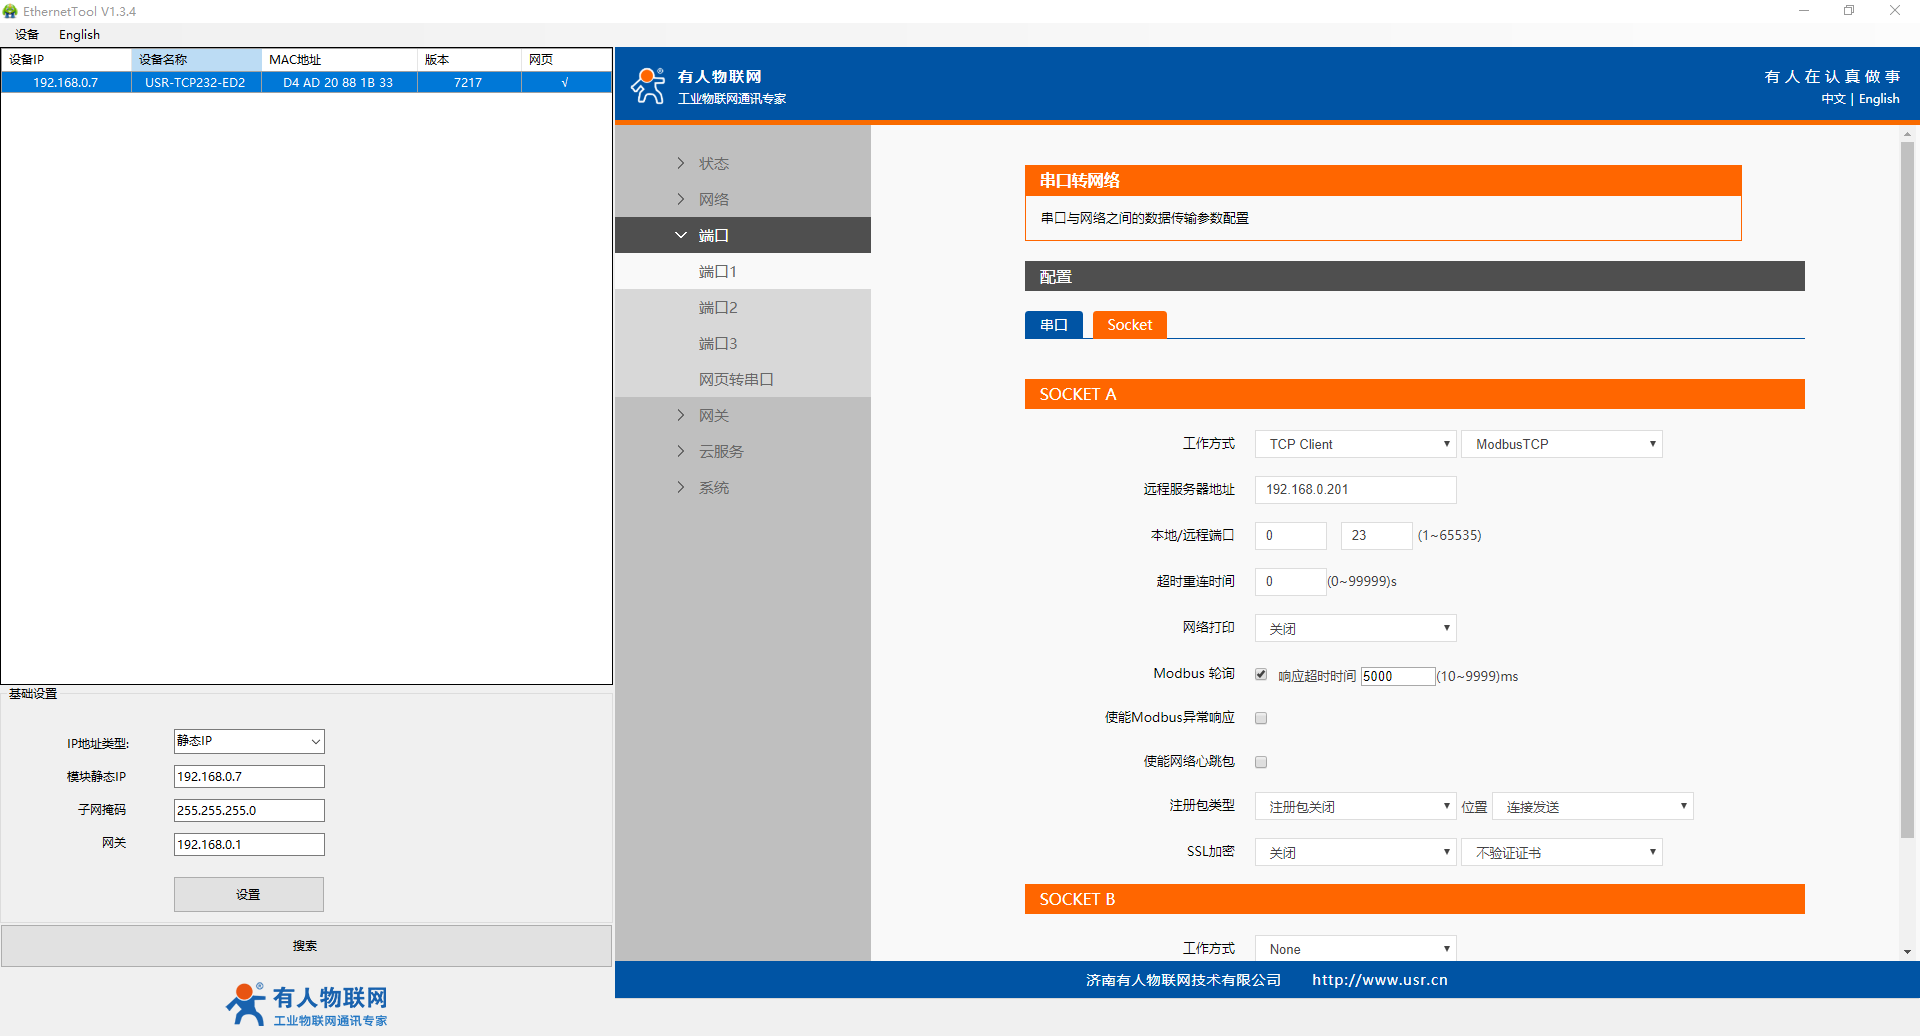Uncheck the Modbus 轮询 checkbox
1920x1036 pixels.
[x=1261, y=674]
